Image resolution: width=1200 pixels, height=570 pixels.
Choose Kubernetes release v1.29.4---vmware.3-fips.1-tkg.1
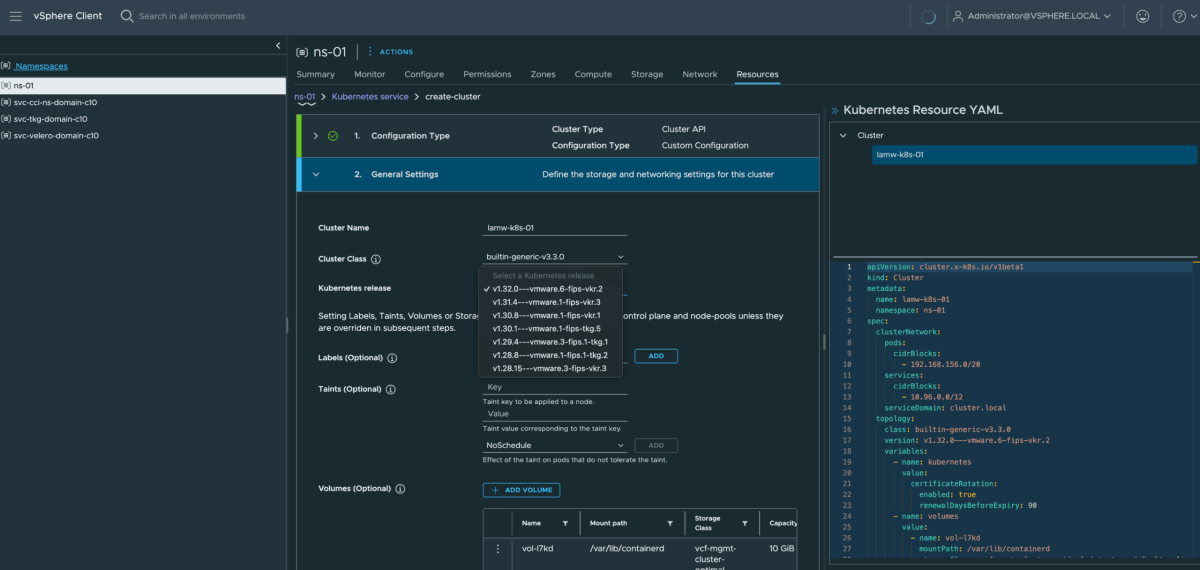[550, 342]
